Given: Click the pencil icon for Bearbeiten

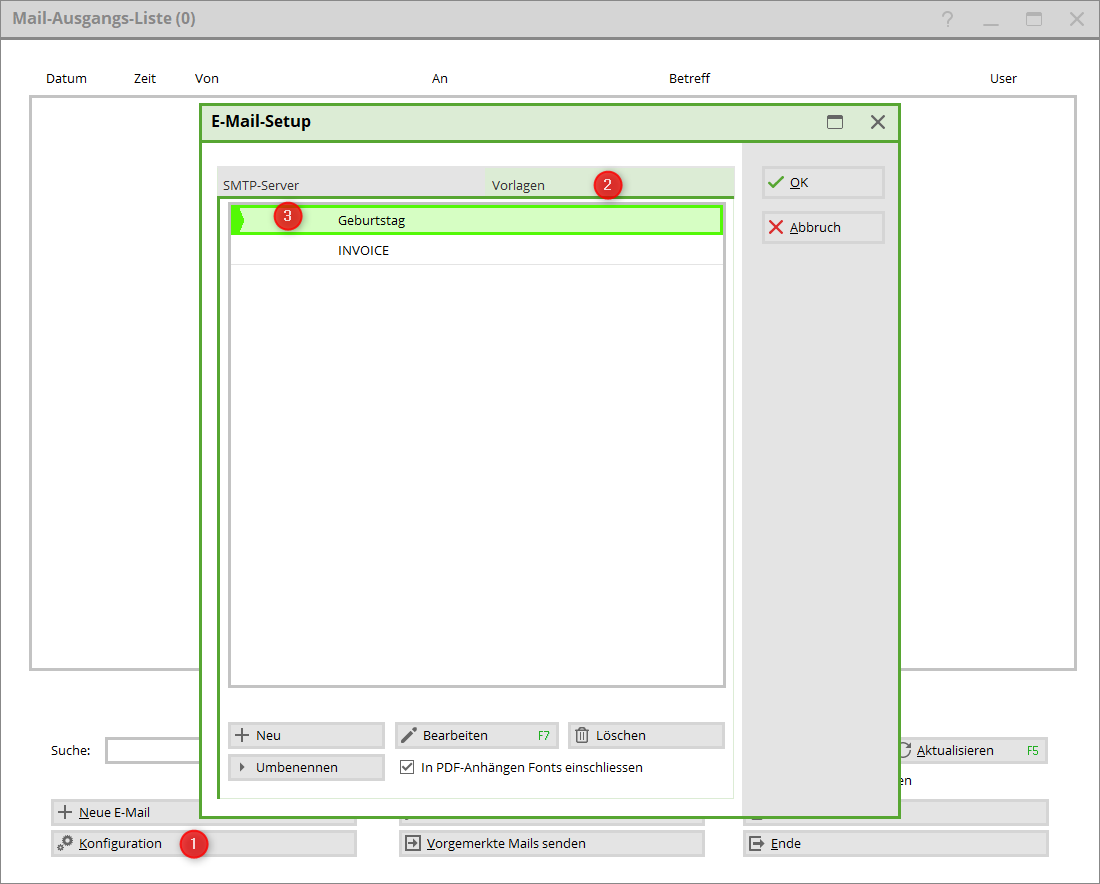Looking at the screenshot, I should click(x=408, y=736).
